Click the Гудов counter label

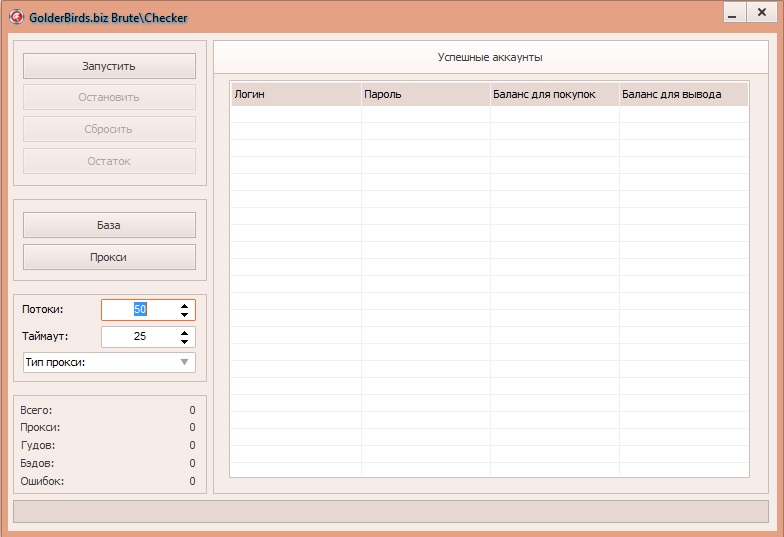[x=38, y=446]
